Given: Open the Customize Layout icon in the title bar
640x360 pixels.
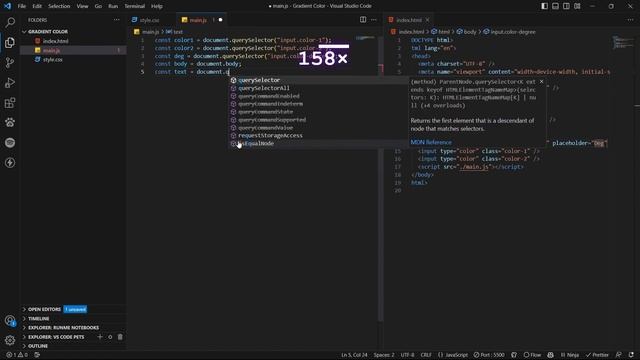Looking at the screenshot, I should click(577, 6).
